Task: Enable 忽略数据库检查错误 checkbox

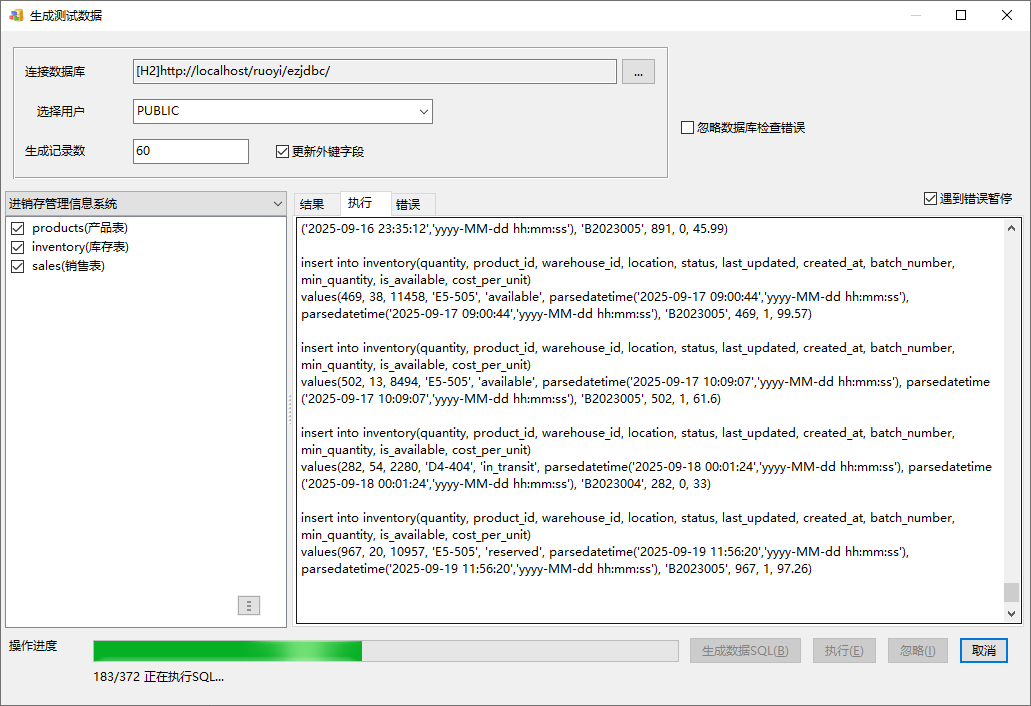Action: point(687,128)
